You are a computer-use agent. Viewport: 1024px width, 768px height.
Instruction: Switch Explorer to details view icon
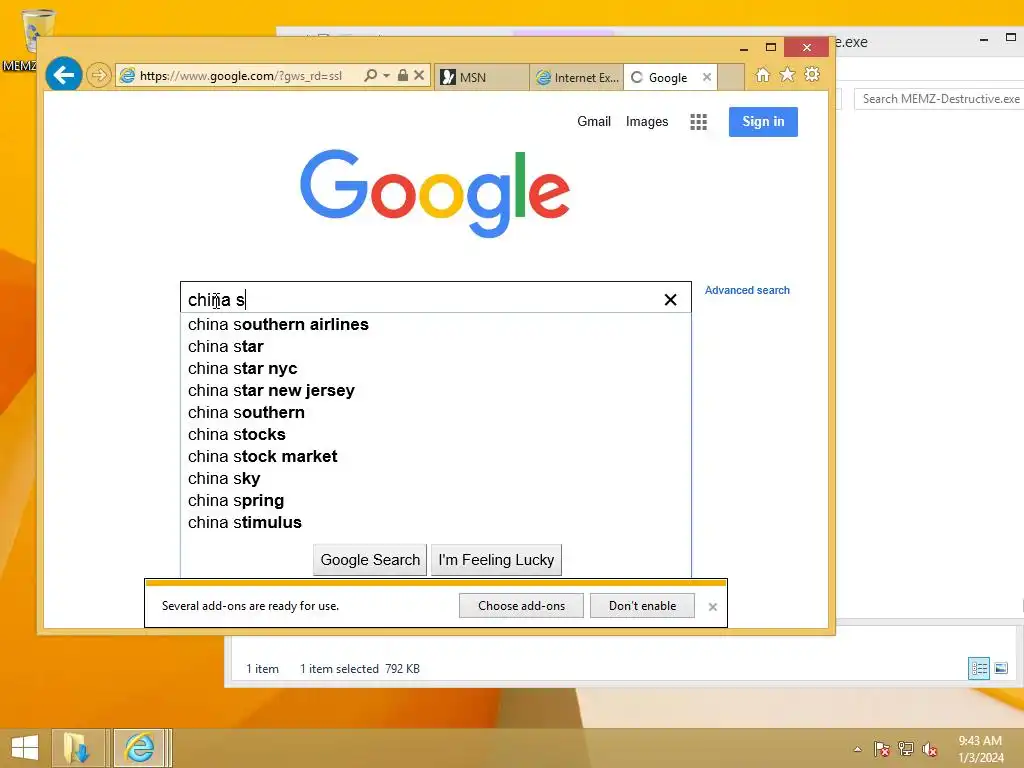tap(979, 668)
